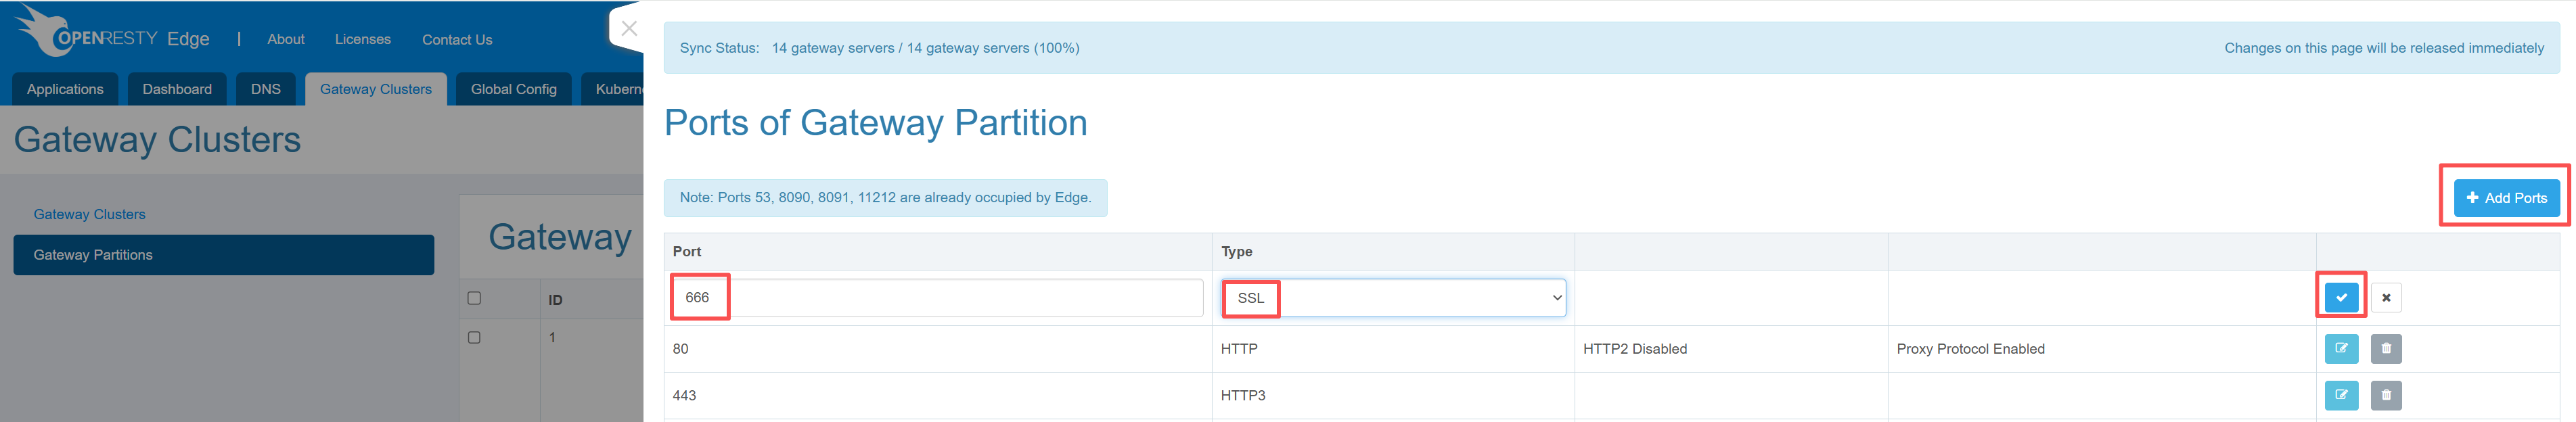
Task: Close the Ports of Gateway Partition panel
Action: pos(628,29)
